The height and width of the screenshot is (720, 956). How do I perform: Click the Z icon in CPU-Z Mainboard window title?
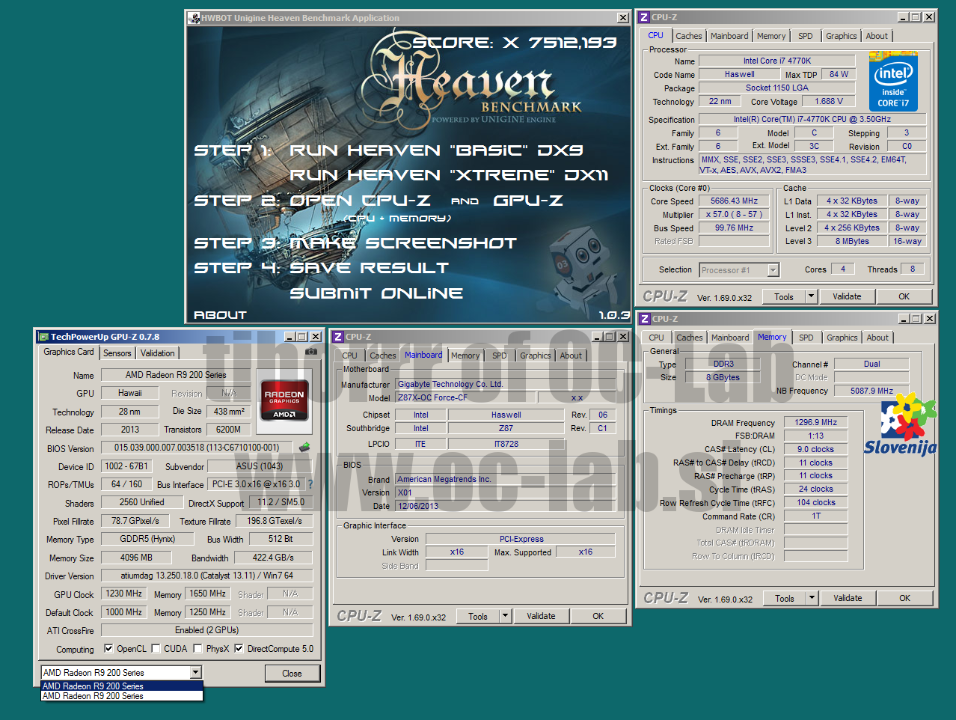(338, 337)
